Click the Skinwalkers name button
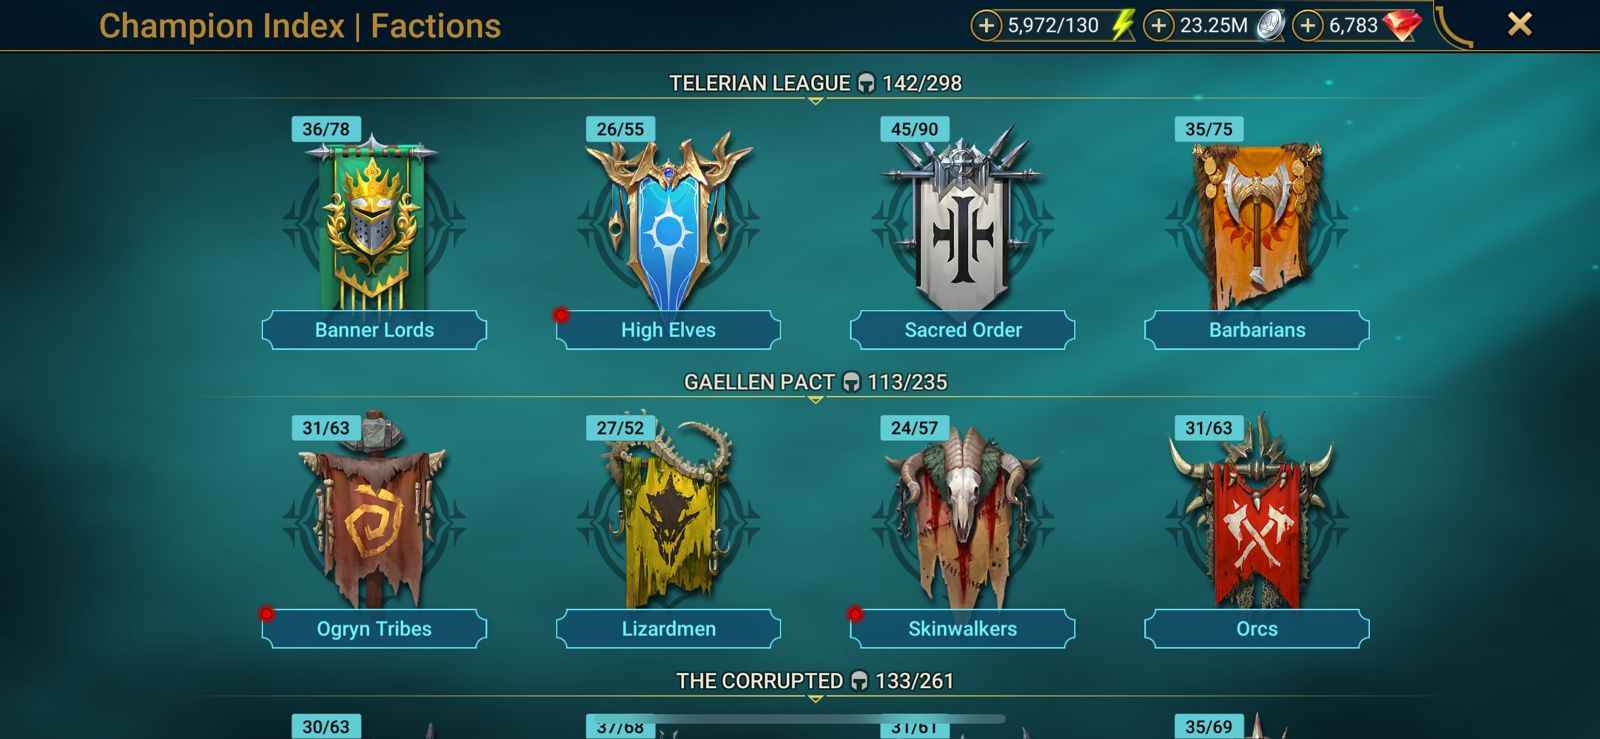This screenshot has height=739, width=1600. (x=962, y=629)
